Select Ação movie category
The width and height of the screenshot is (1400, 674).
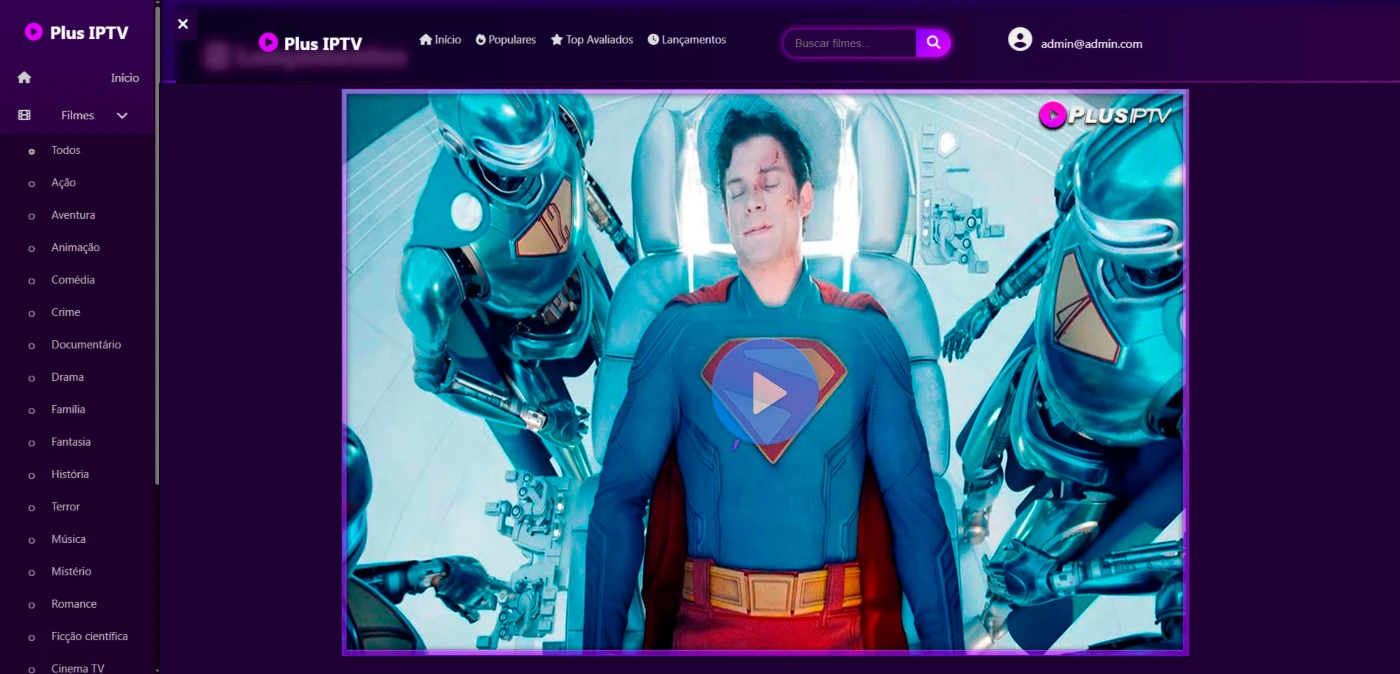[64, 183]
